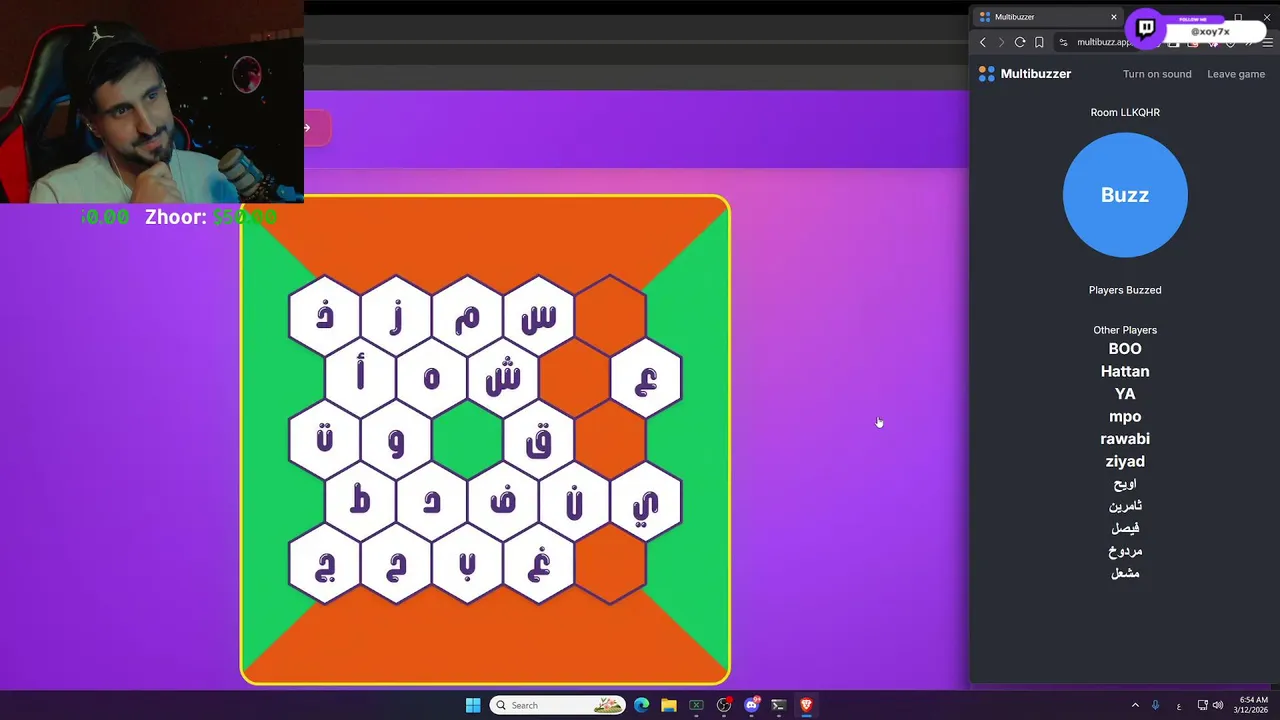
Task: Open Microsoft Edge from the taskbar
Action: click(642, 705)
